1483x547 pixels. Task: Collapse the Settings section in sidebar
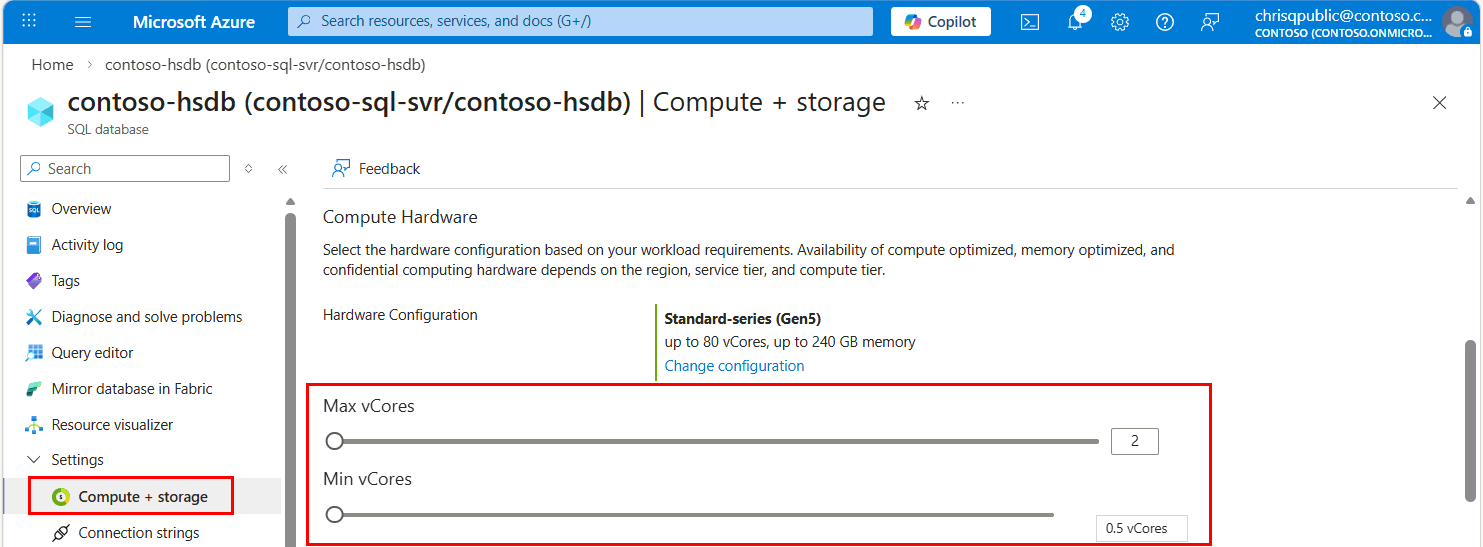click(x=33, y=460)
